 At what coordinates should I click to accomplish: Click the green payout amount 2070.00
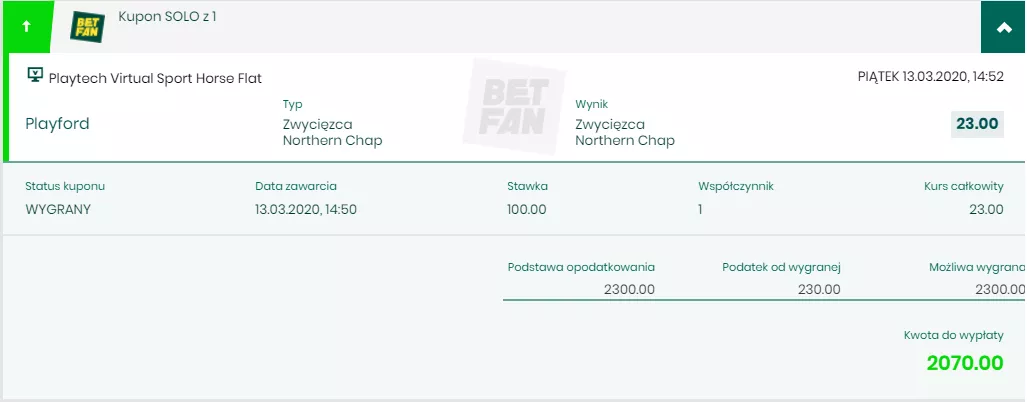click(964, 363)
